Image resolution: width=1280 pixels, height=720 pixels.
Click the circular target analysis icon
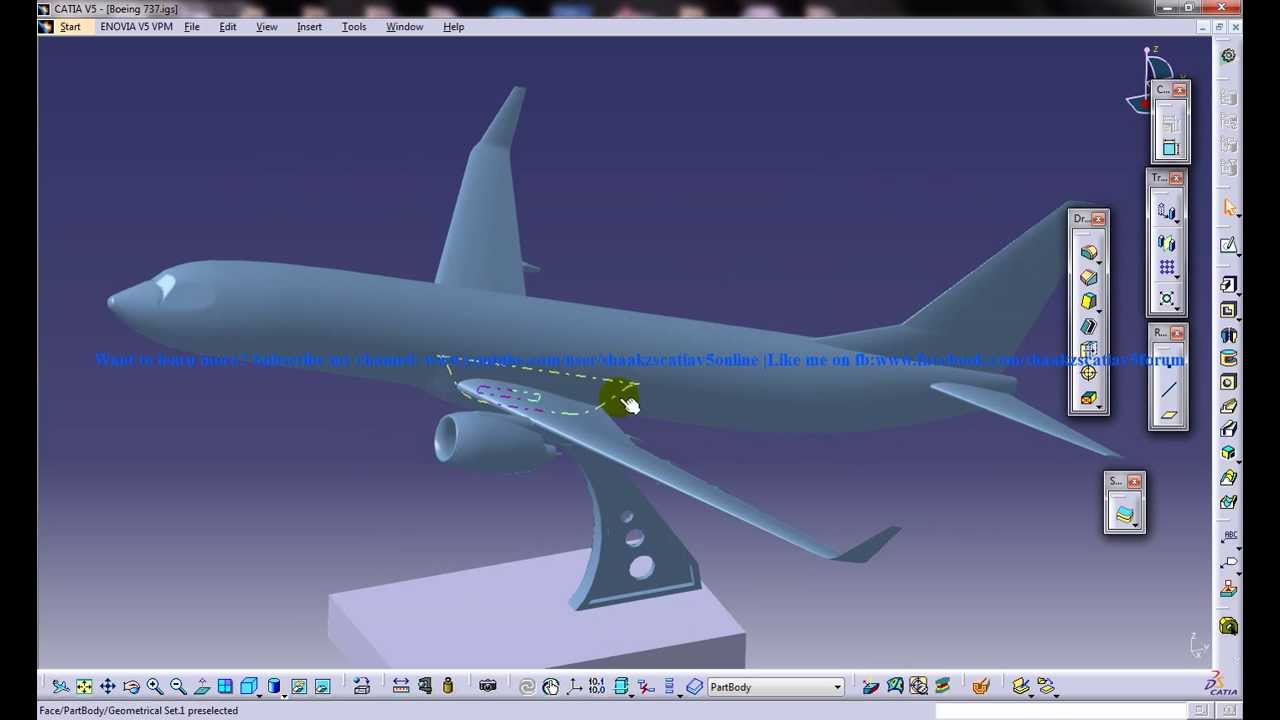tap(918, 687)
